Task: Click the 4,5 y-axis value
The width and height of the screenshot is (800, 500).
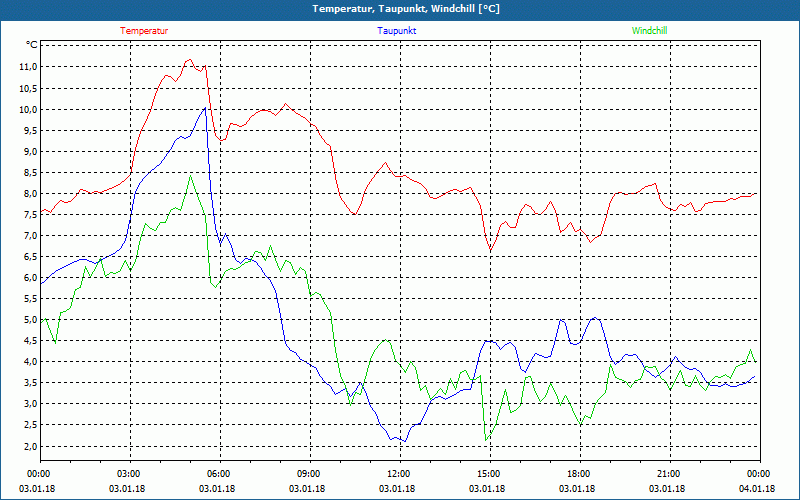Action: point(30,341)
